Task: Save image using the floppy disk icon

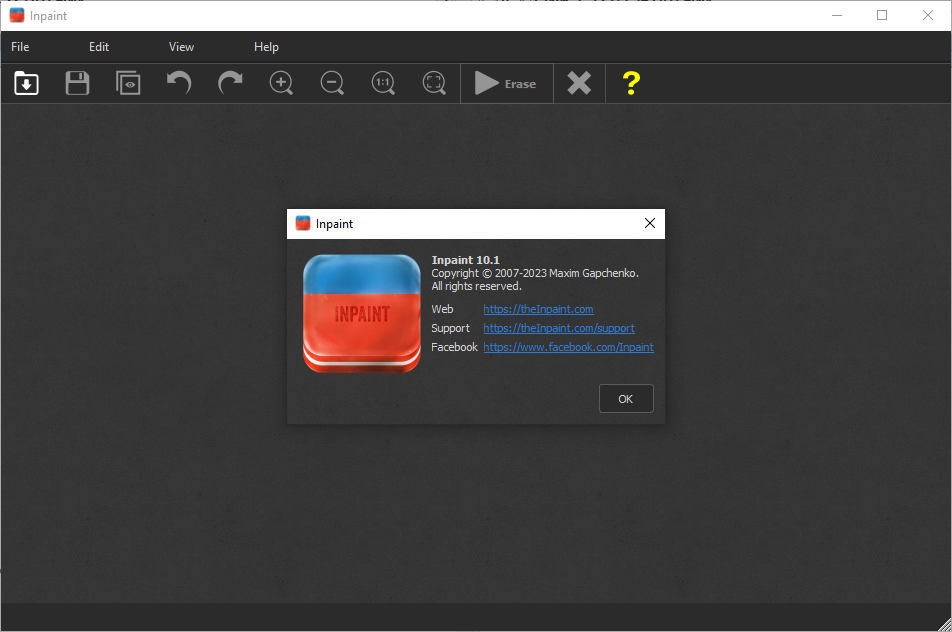Action: 77,83
